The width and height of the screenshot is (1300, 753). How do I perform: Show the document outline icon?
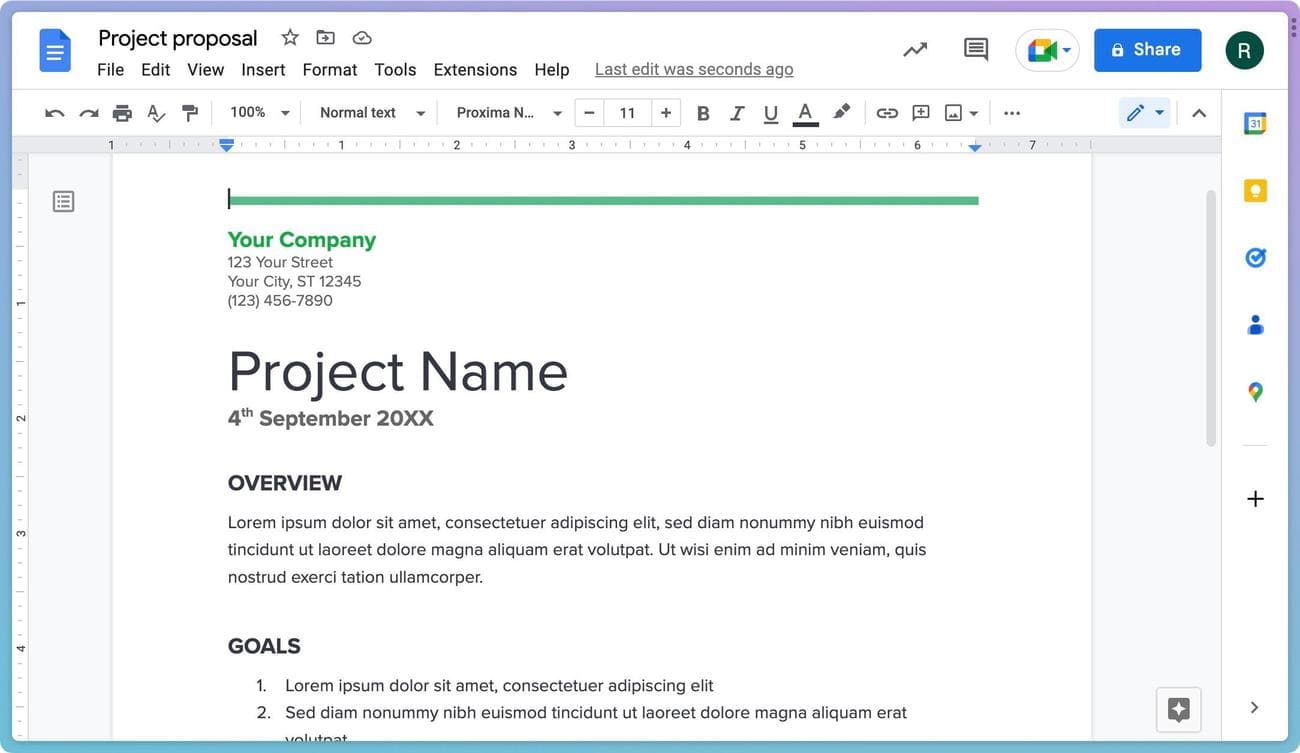(x=64, y=202)
